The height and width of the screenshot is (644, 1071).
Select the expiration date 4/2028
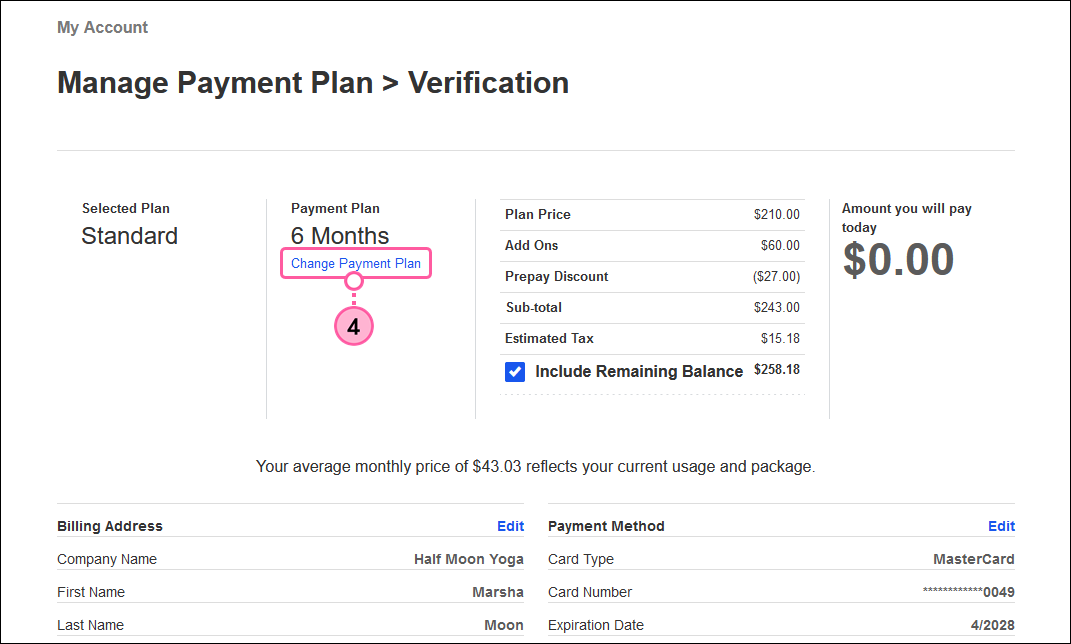point(992,625)
